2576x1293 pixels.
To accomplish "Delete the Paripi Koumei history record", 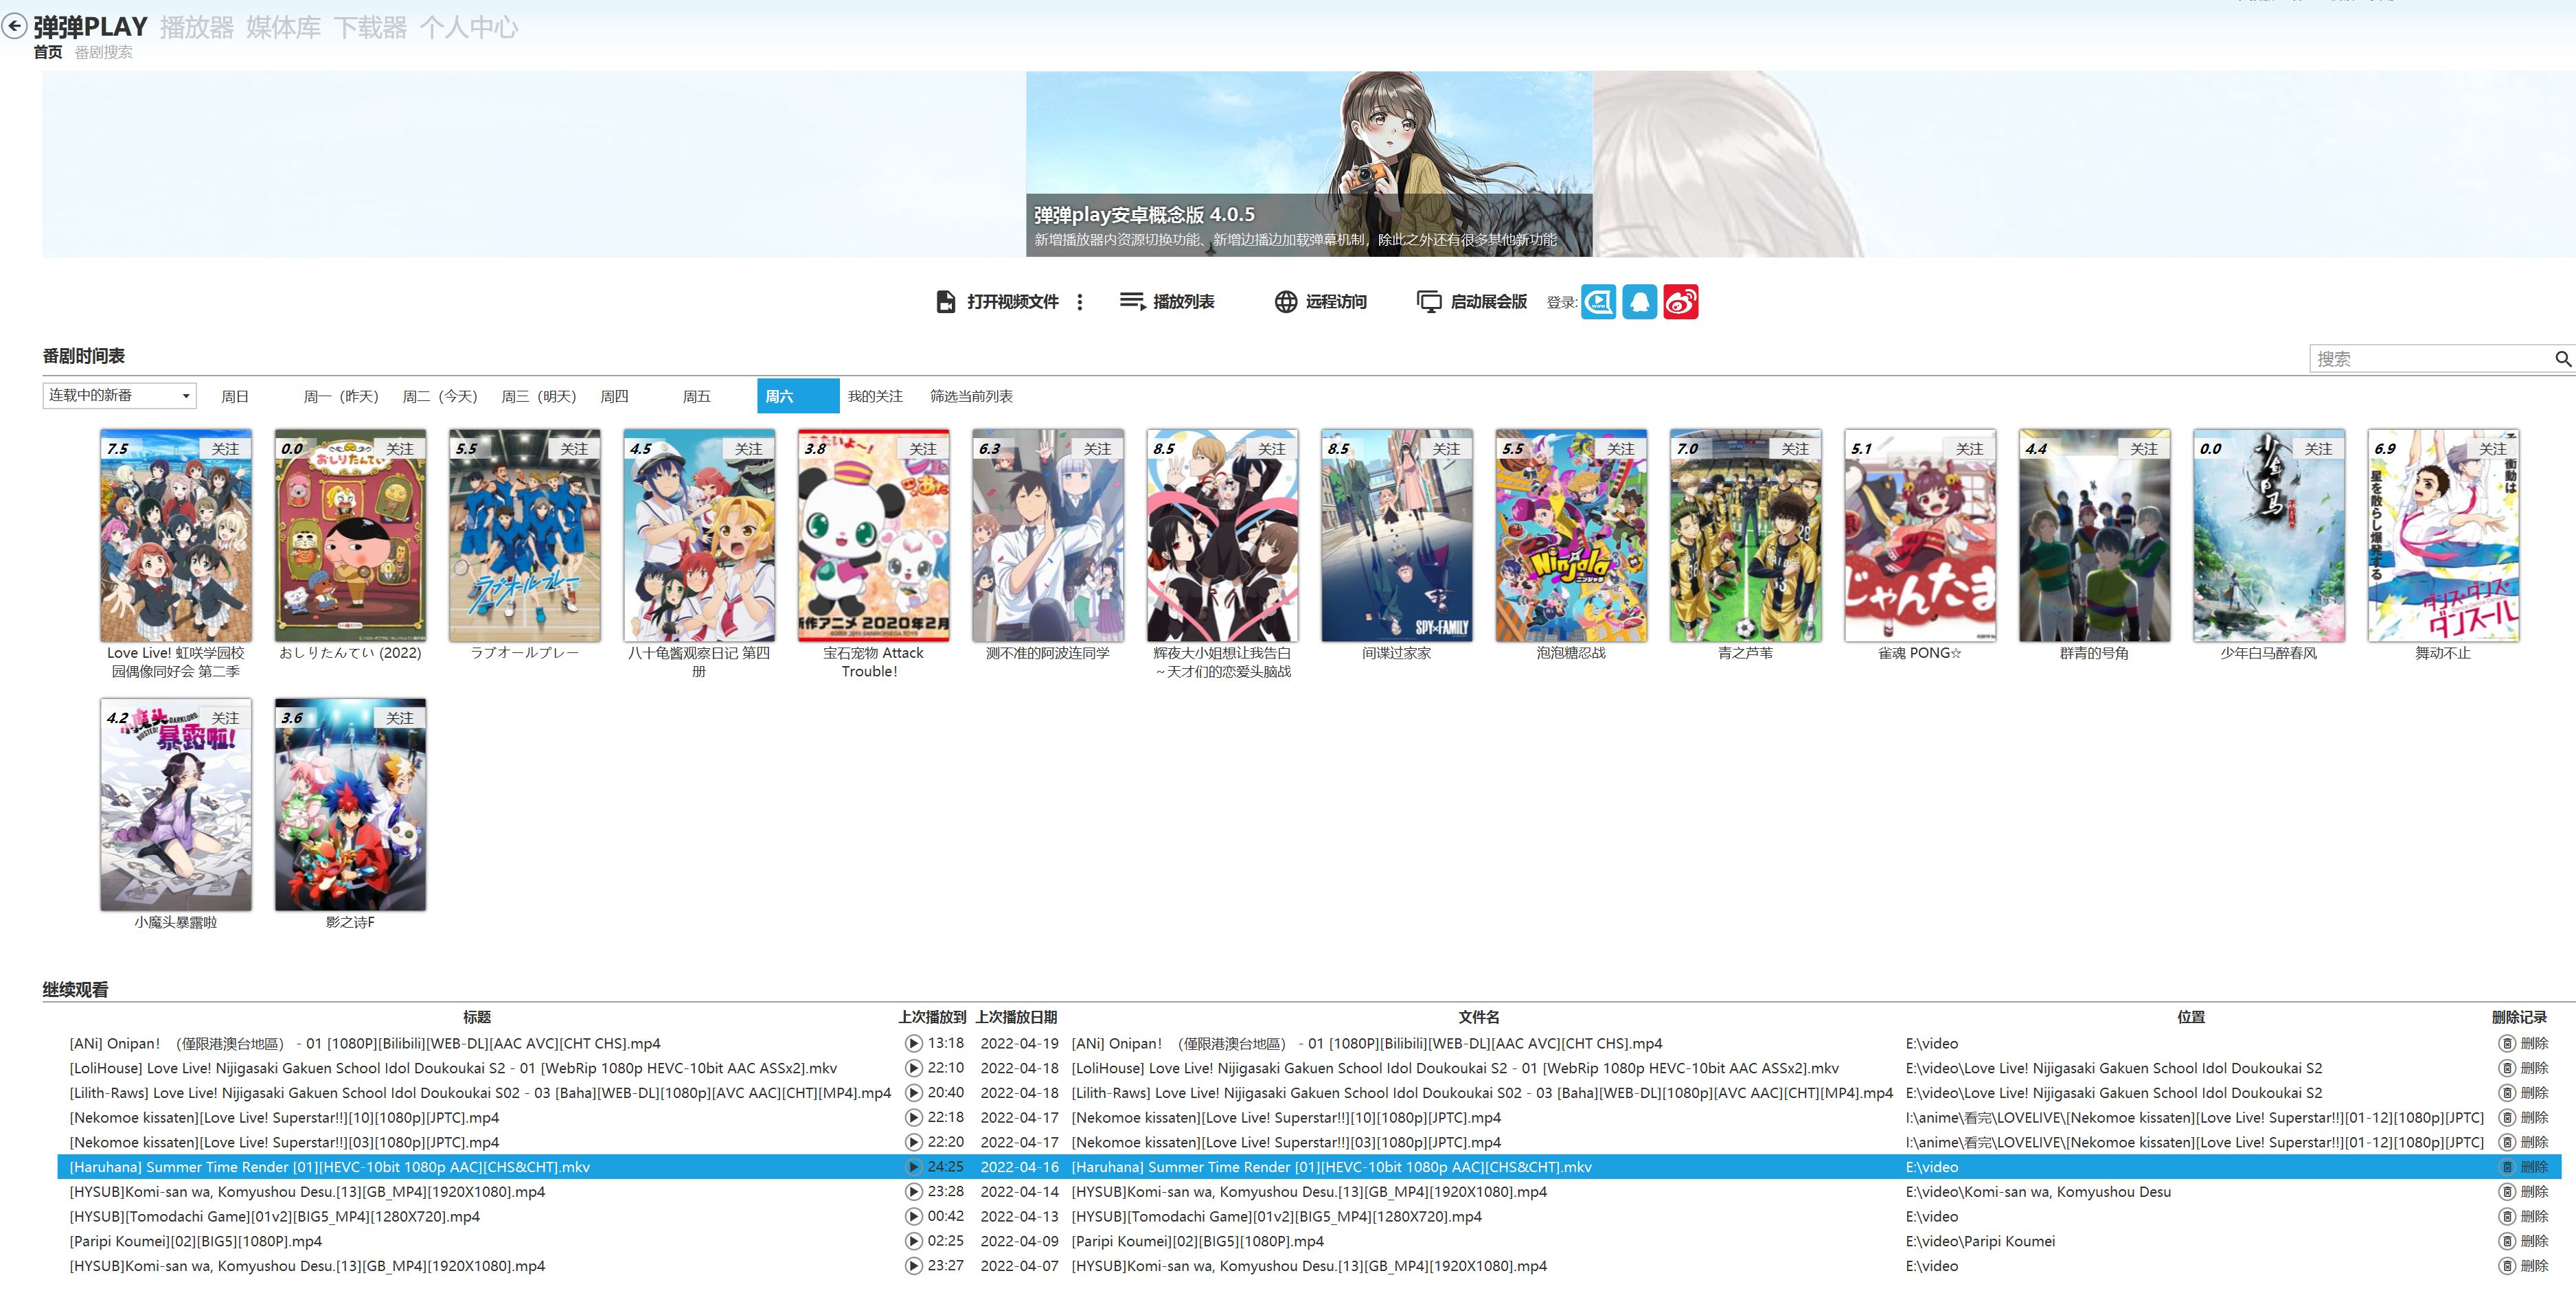I will coord(2524,1241).
